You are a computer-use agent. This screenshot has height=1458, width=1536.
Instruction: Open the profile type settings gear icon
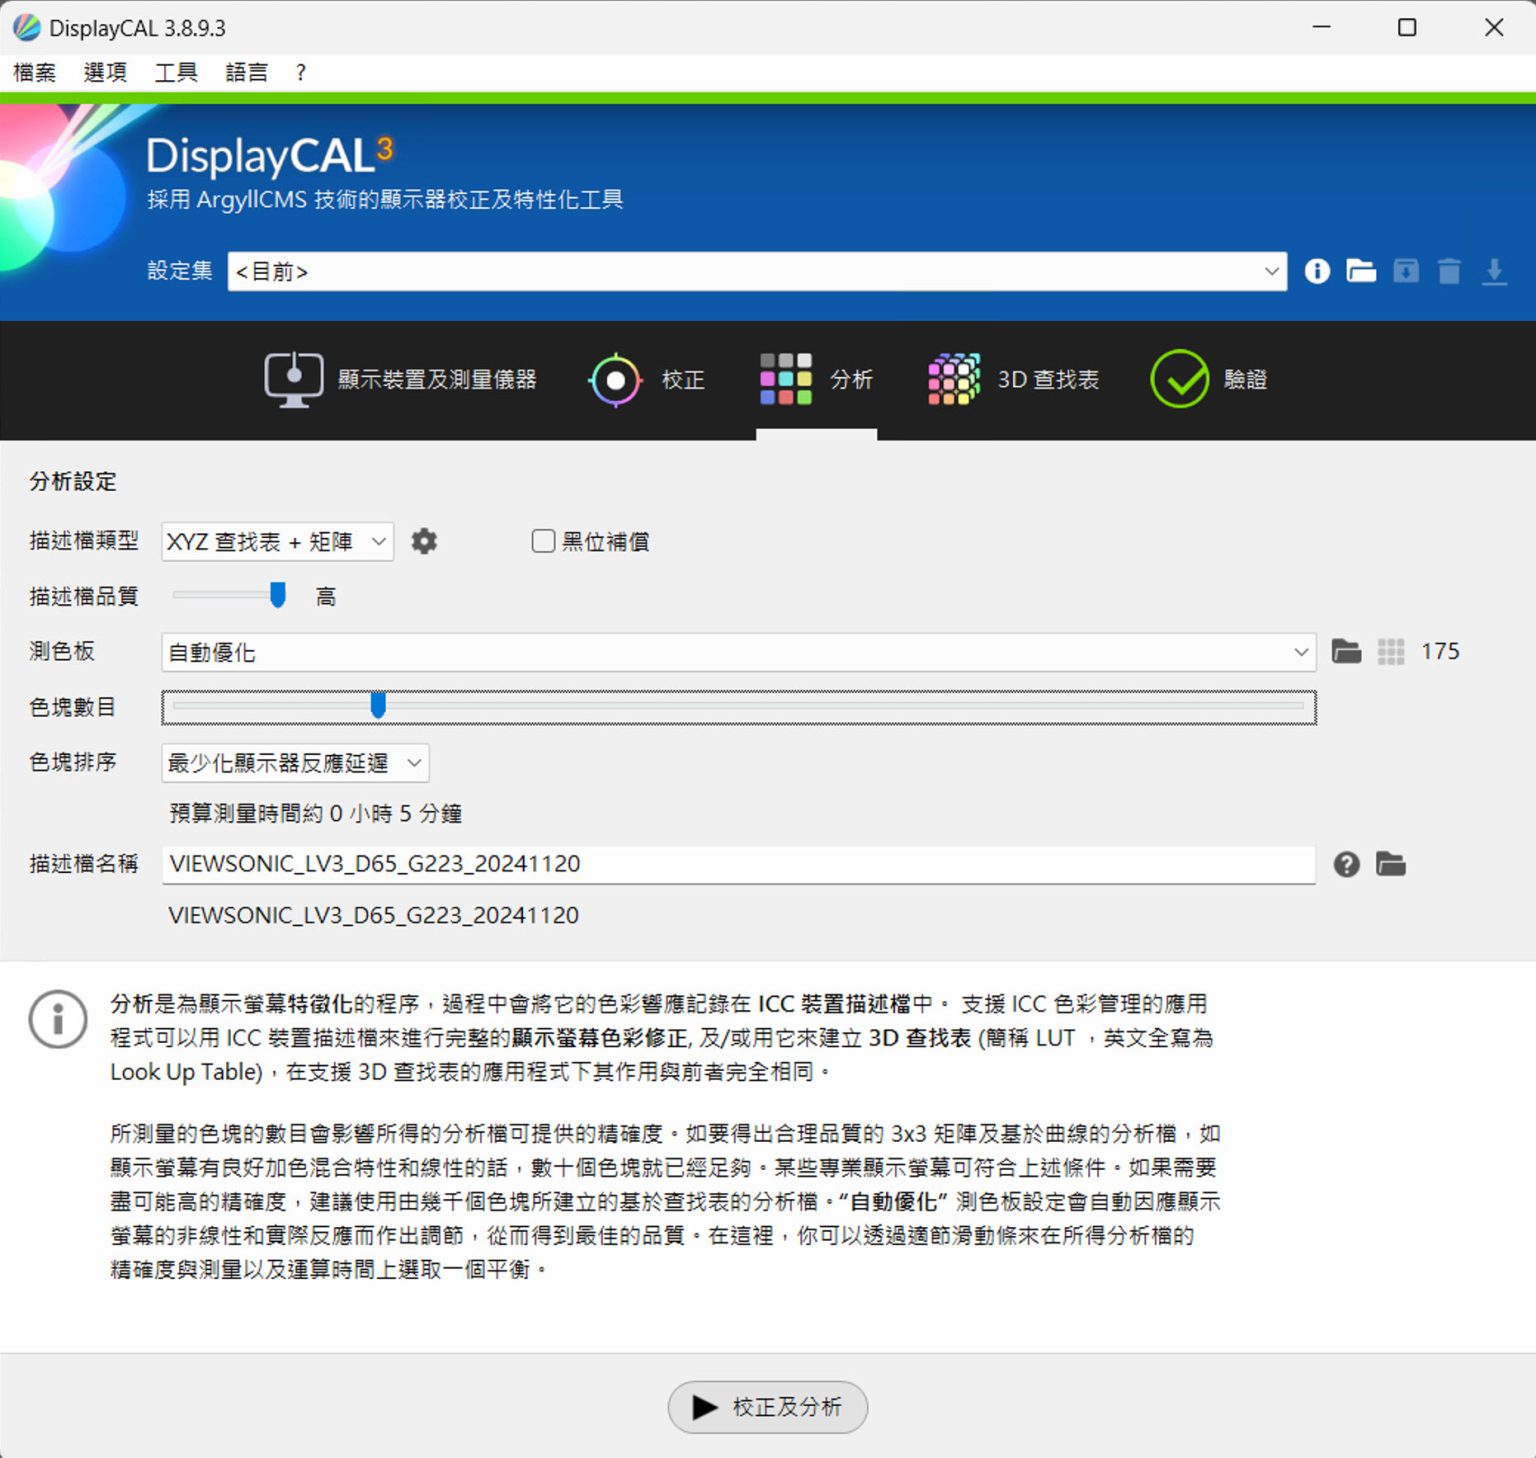click(x=424, y=541)
